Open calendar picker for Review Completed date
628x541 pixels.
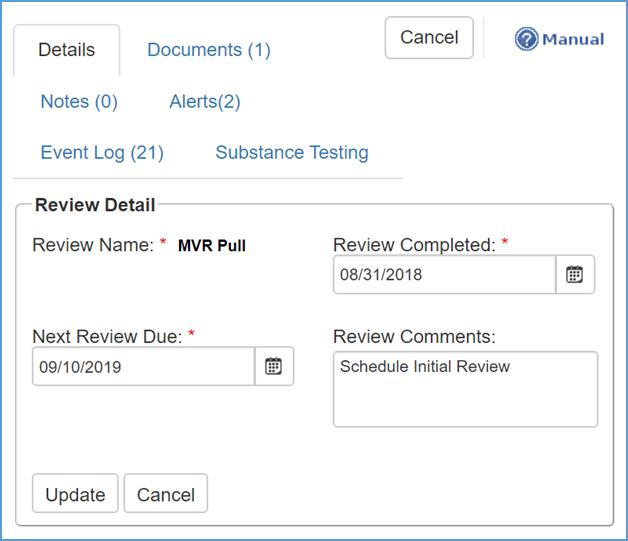click(x=575, y=275)
